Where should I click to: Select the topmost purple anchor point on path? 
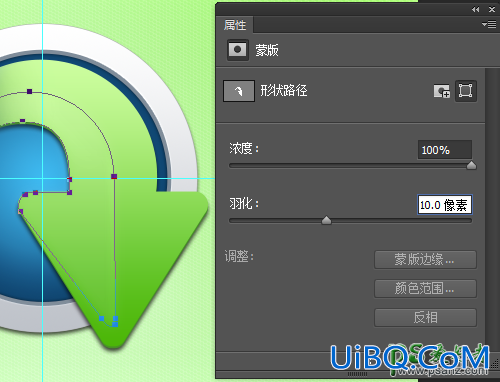(x=29, y=91)
